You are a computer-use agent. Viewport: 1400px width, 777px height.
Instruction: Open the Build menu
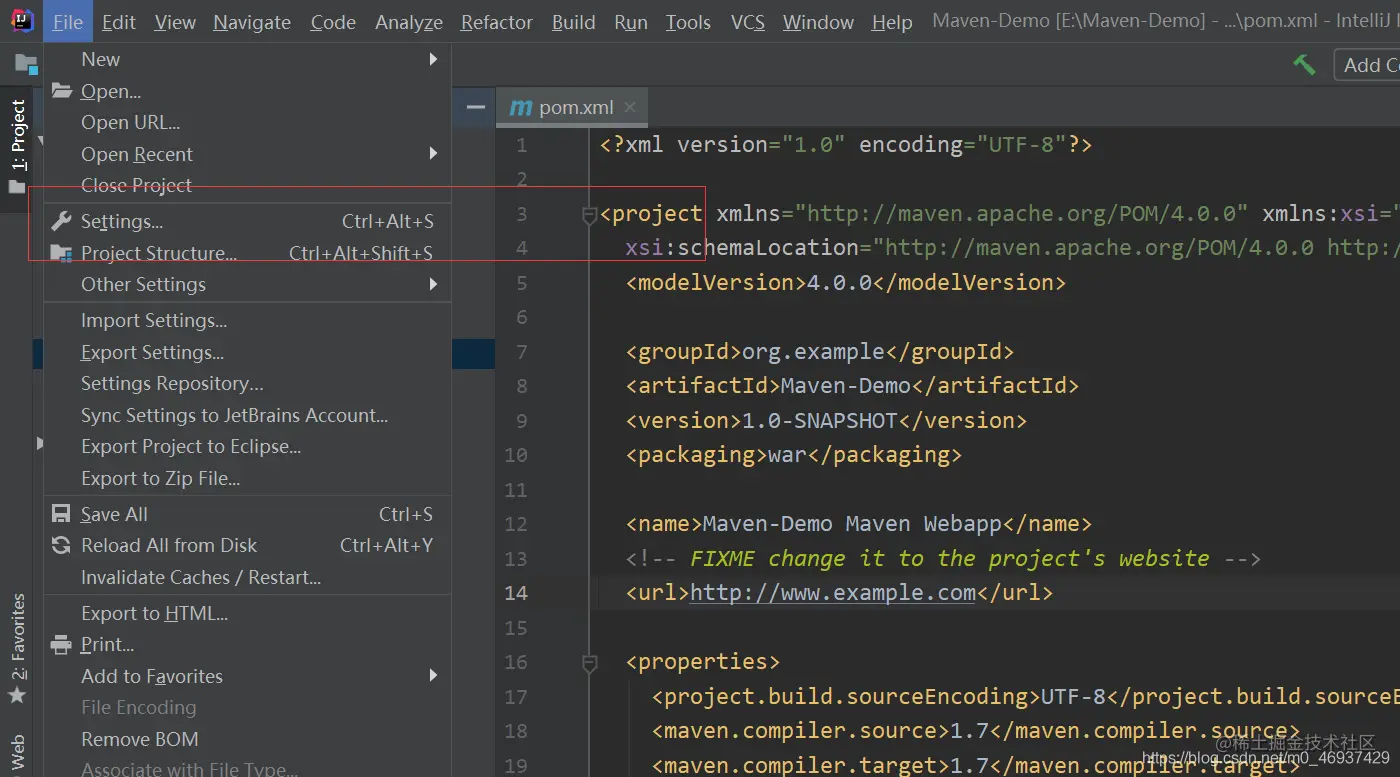(573, 22)
